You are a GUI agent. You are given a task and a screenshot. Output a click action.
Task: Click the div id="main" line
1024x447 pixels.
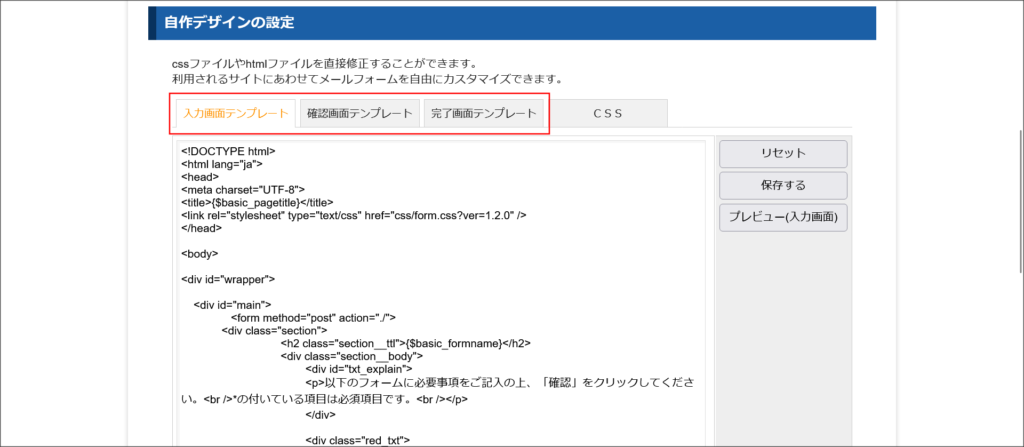[x=232, y=305]
